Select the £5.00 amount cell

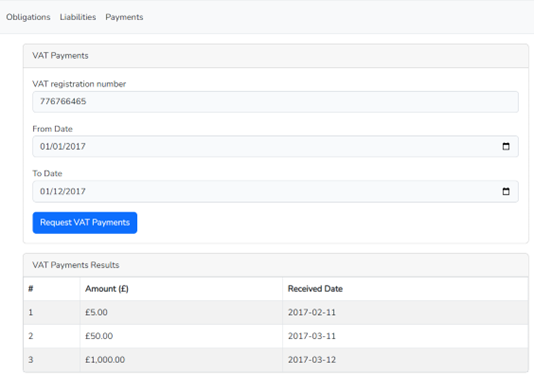point(181,312)
